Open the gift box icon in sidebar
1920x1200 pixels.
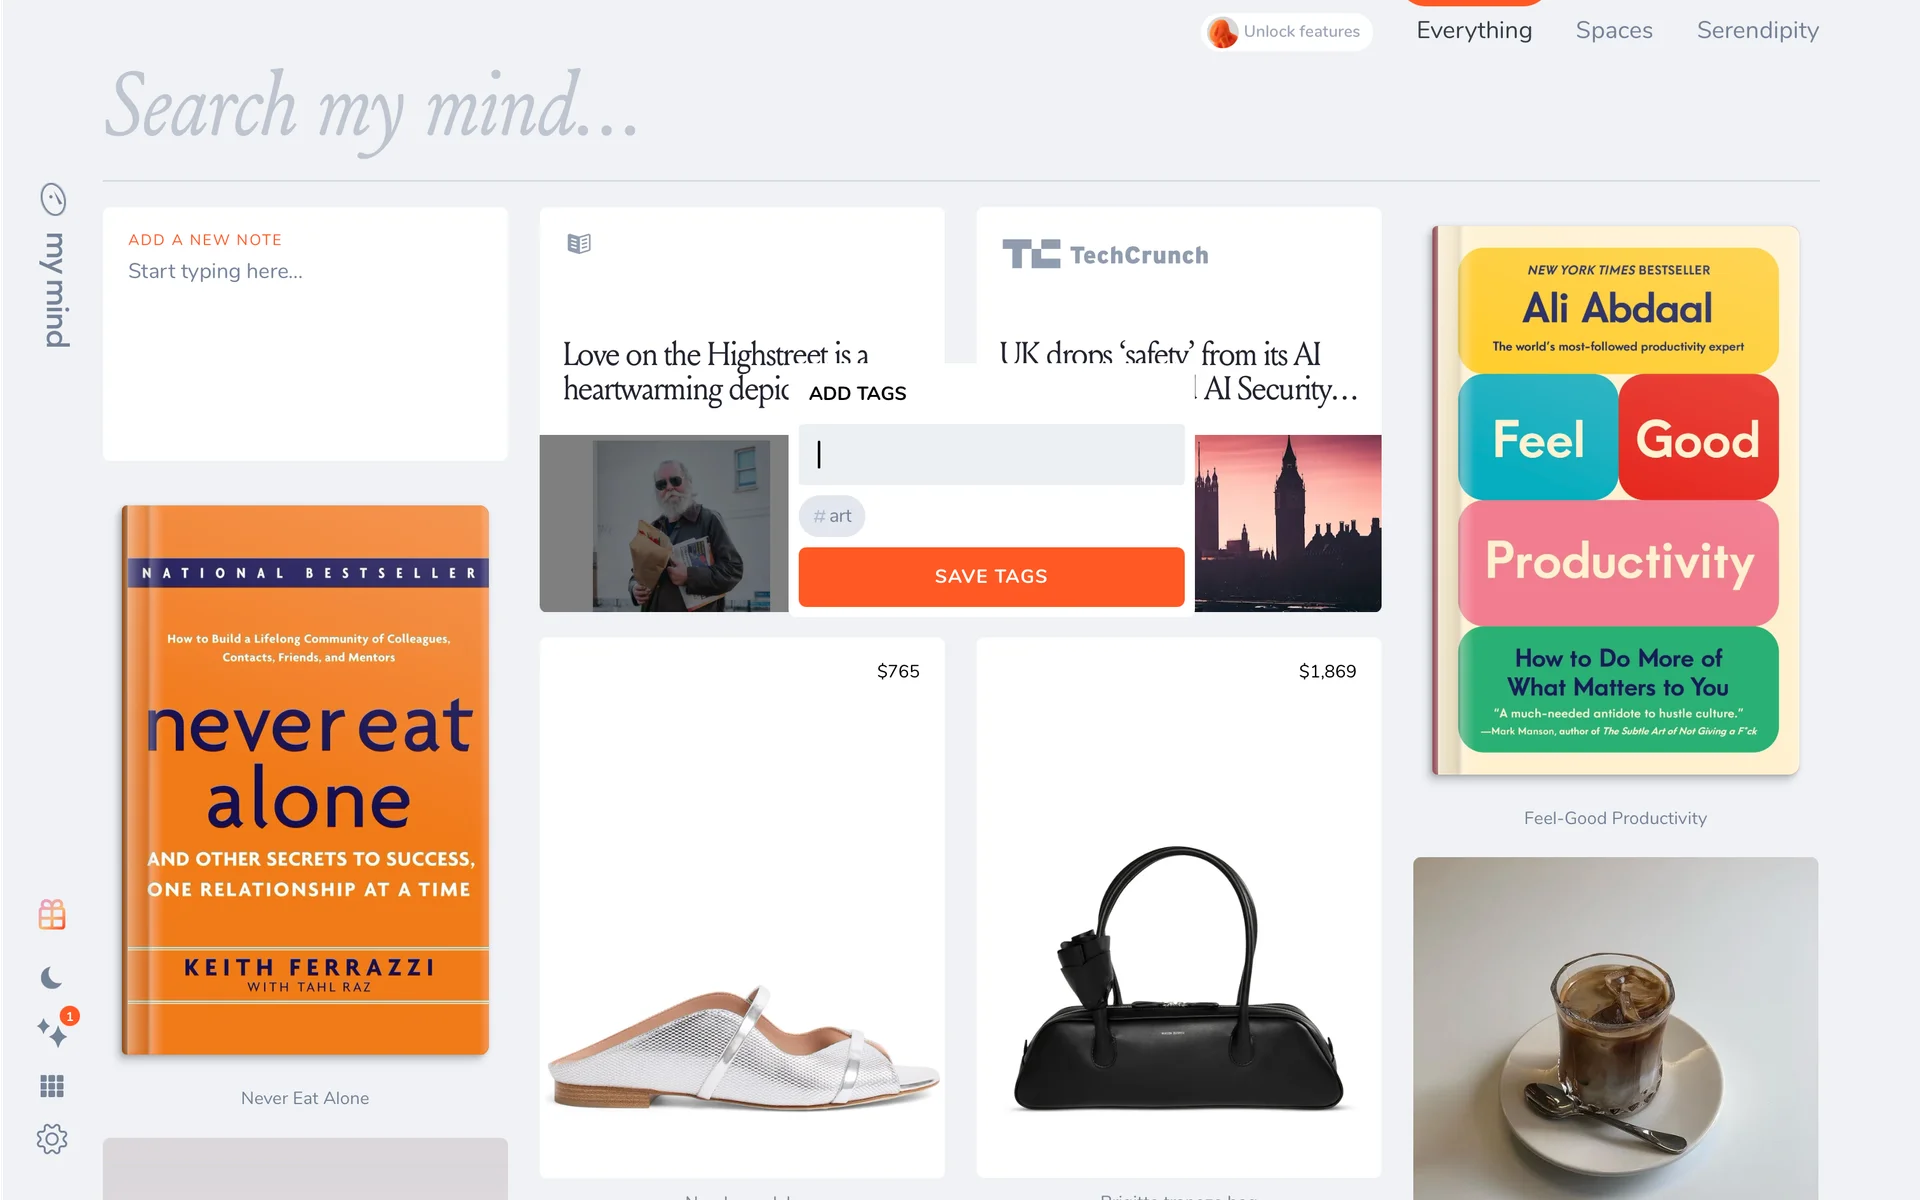pyautogui.click(x=52, y=914)
